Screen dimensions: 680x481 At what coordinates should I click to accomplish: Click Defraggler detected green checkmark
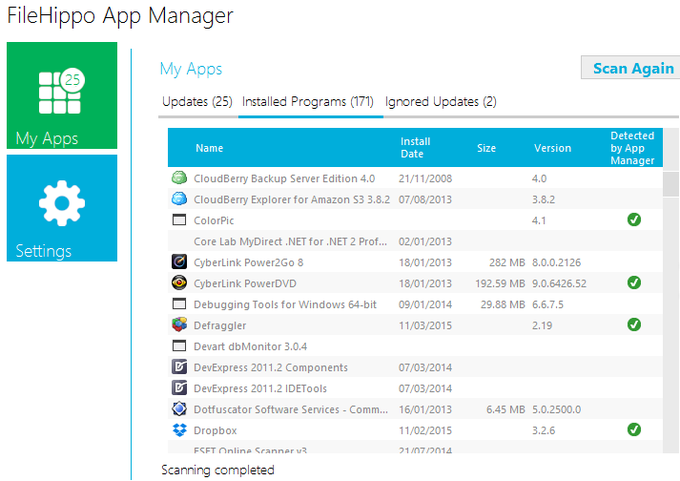coord(634,324)
